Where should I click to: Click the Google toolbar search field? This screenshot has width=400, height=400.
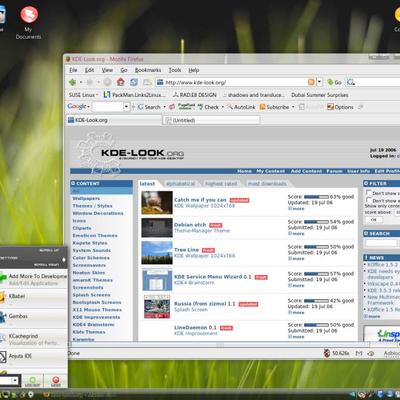click(108, 107)
